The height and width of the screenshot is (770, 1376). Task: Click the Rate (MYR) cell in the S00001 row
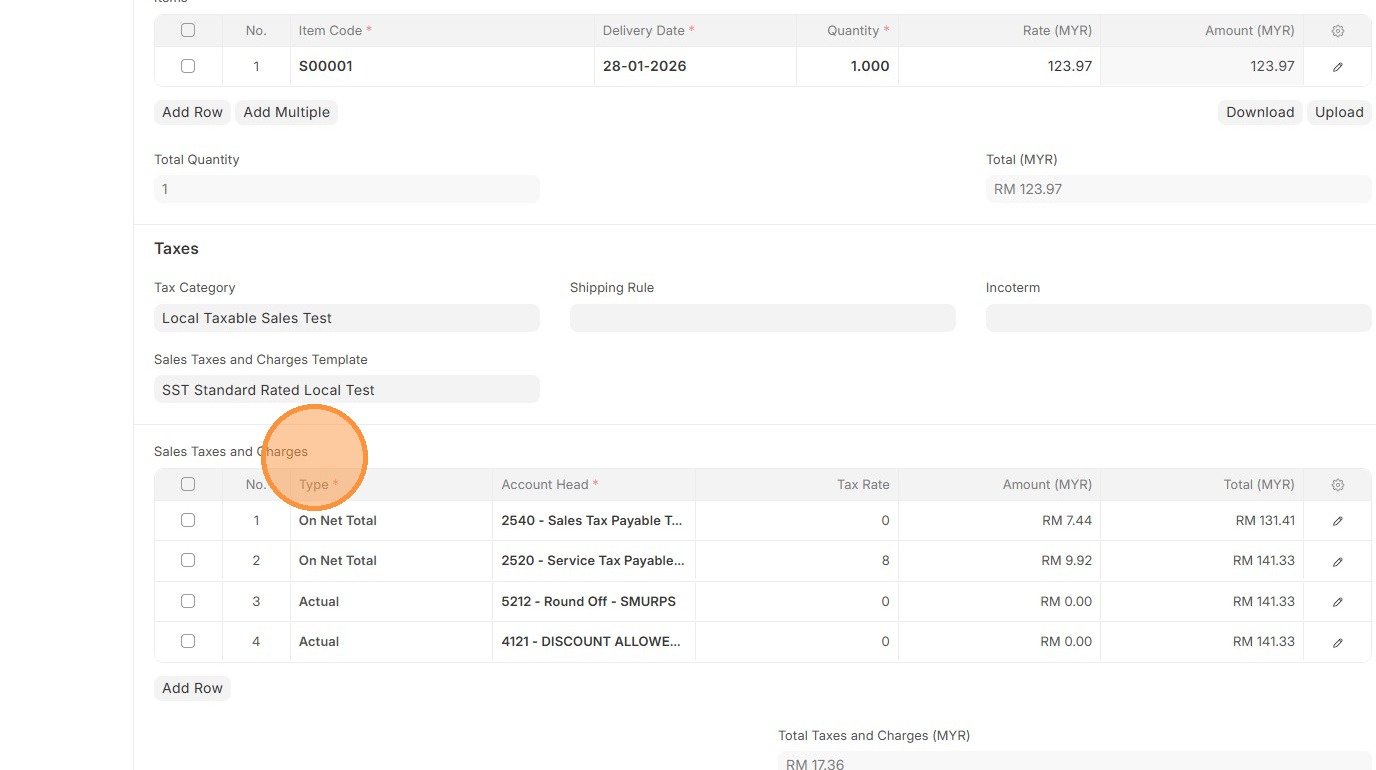999,66
